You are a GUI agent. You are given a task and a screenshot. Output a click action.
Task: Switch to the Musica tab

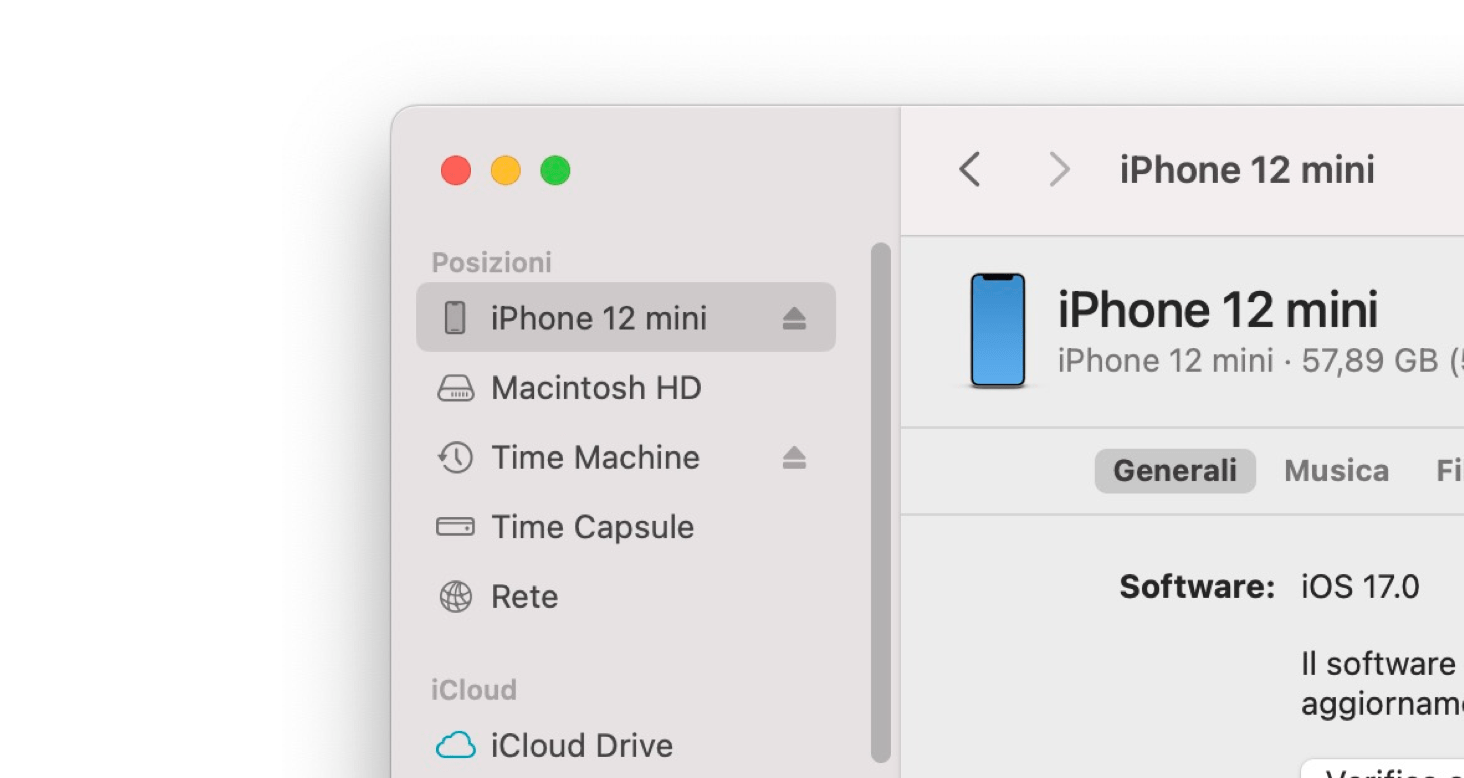pyautogui.click(x=1336, y=471)
